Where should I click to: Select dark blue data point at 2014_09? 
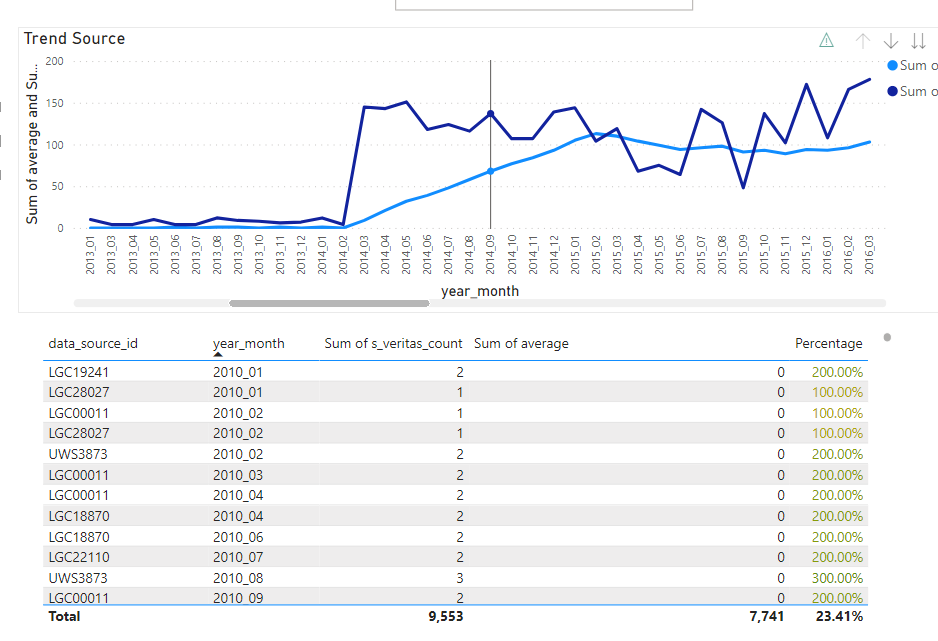pyautogui.click(x=491, y=114)
